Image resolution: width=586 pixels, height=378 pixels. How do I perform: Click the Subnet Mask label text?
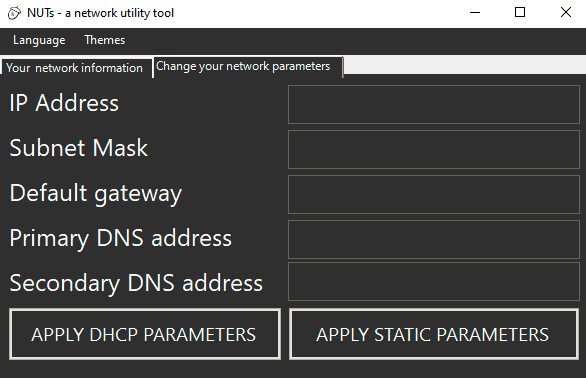(78, 148)
